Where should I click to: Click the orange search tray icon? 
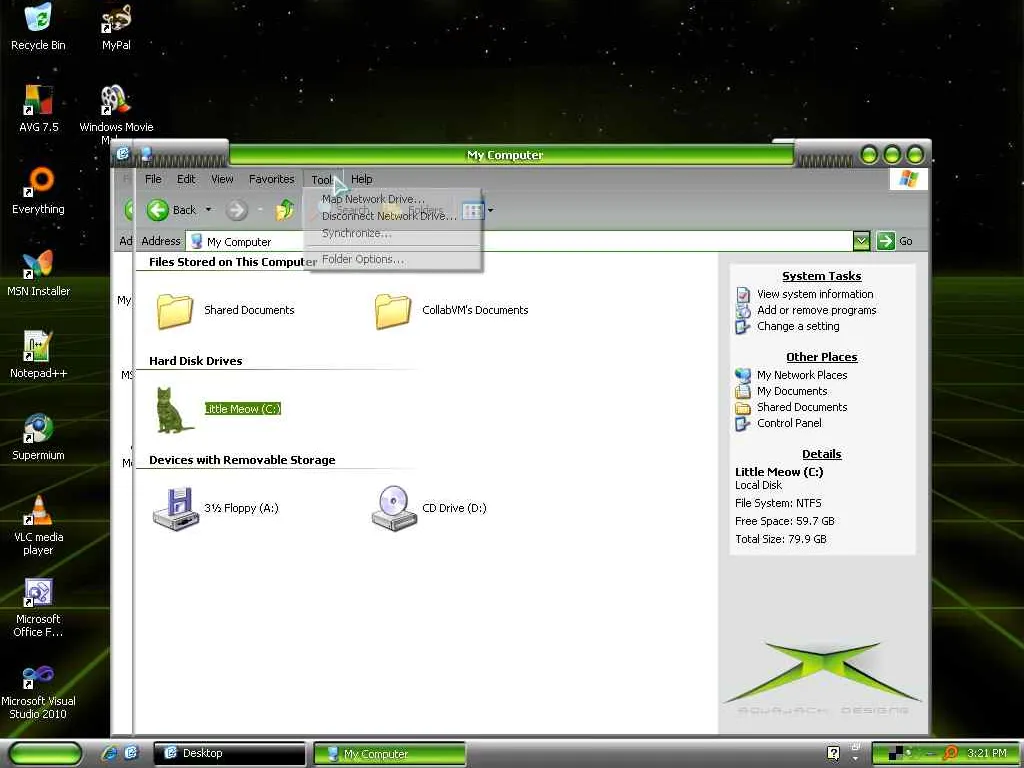click(x=950, y=753)
